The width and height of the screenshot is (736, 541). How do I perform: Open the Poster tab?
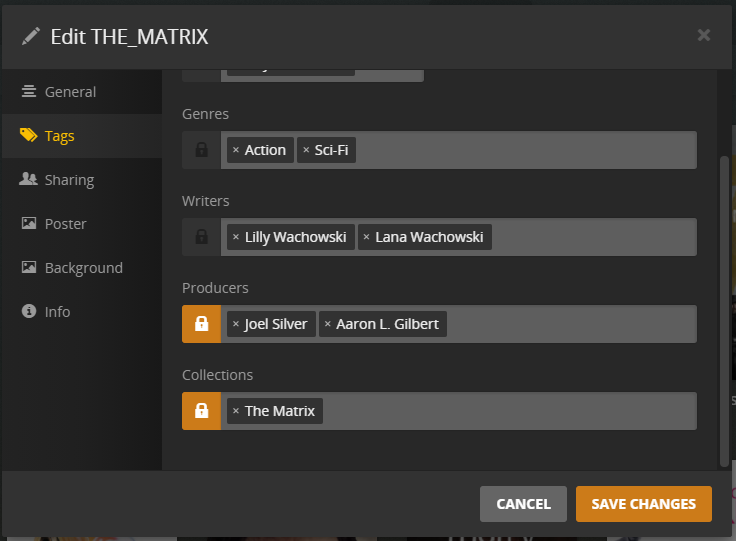tap(82, 224)
